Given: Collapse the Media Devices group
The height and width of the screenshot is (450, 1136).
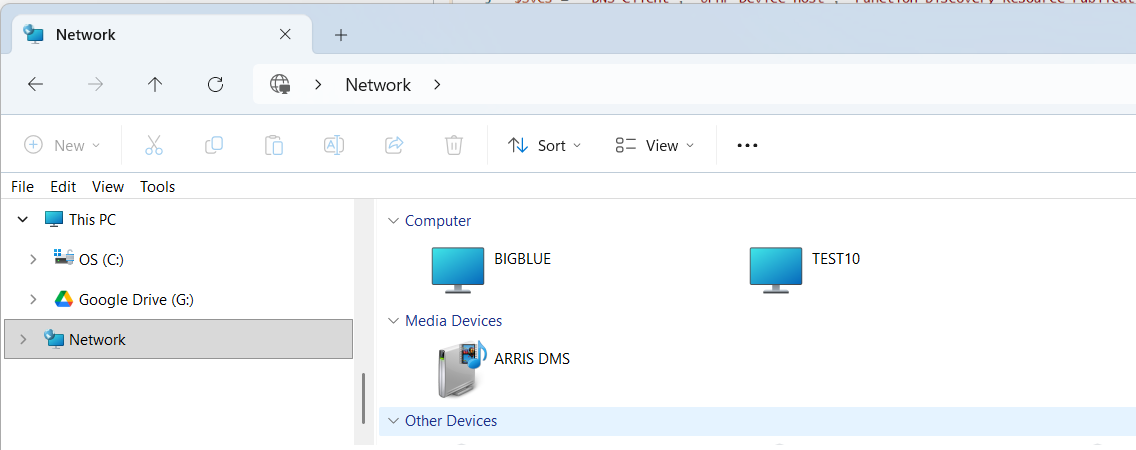Looking at the screenshot, I should pos(393,320).
